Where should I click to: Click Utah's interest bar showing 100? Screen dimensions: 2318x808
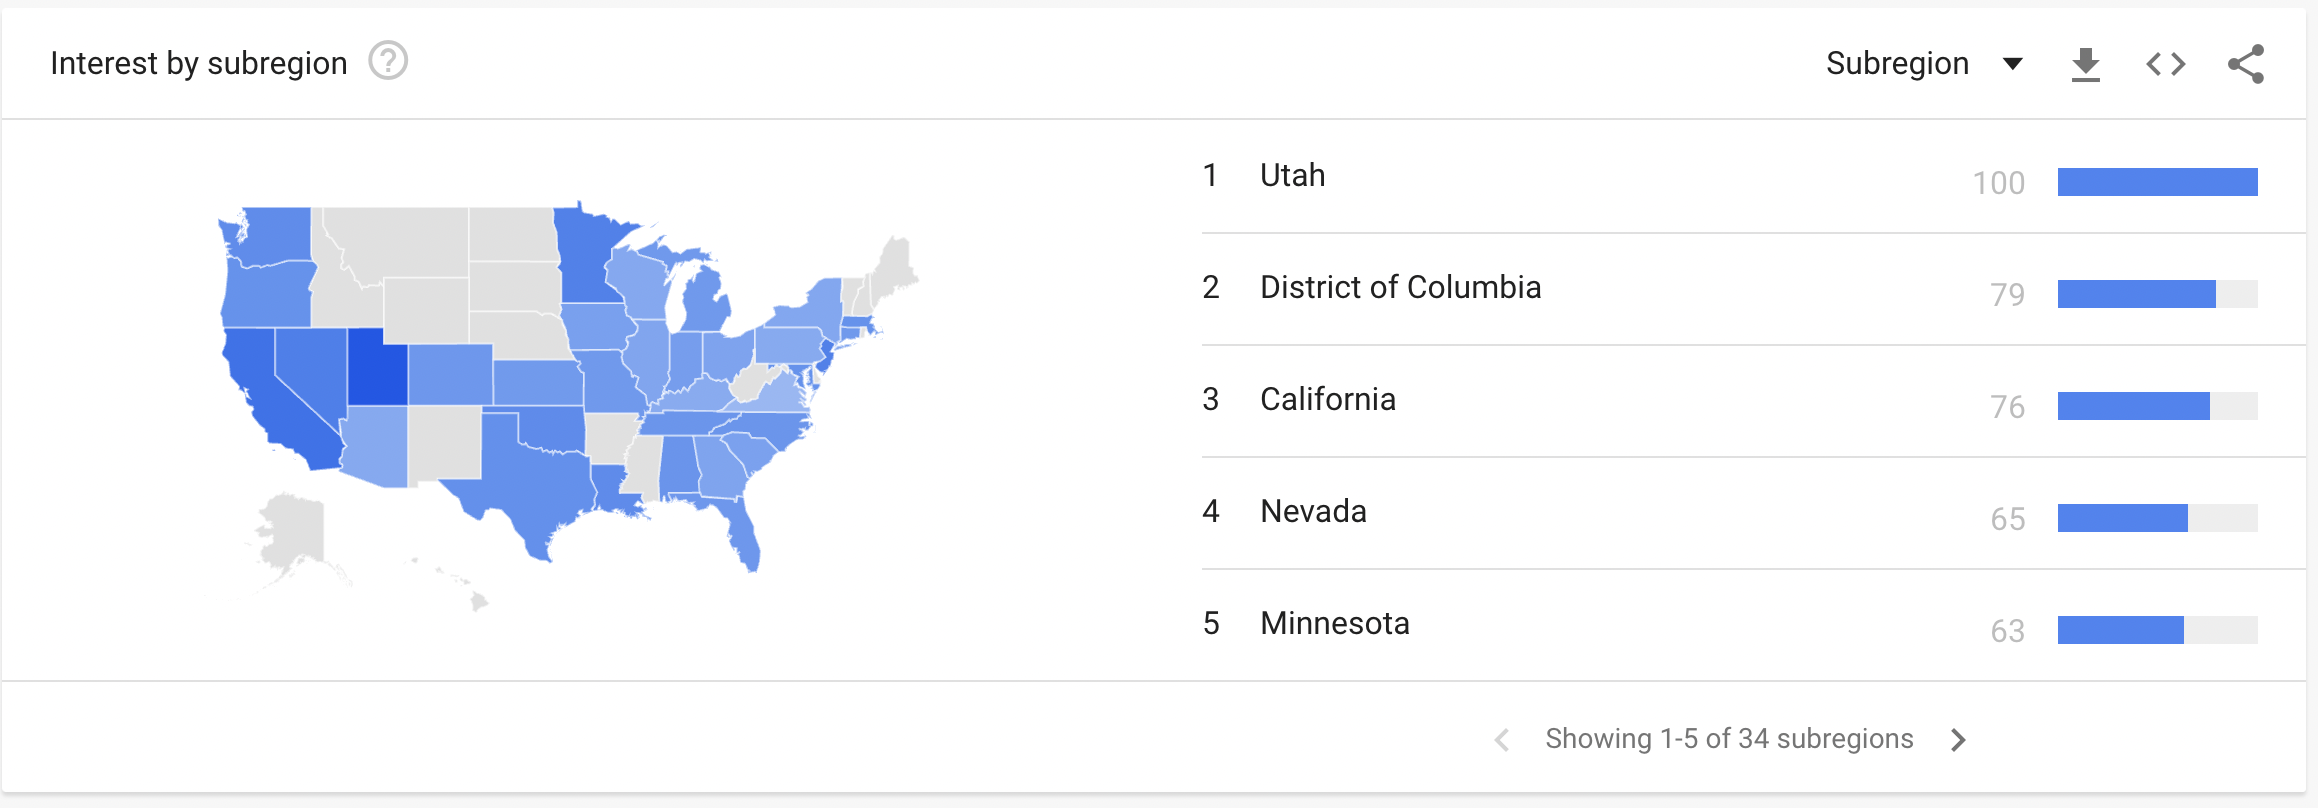(2157, 182)
